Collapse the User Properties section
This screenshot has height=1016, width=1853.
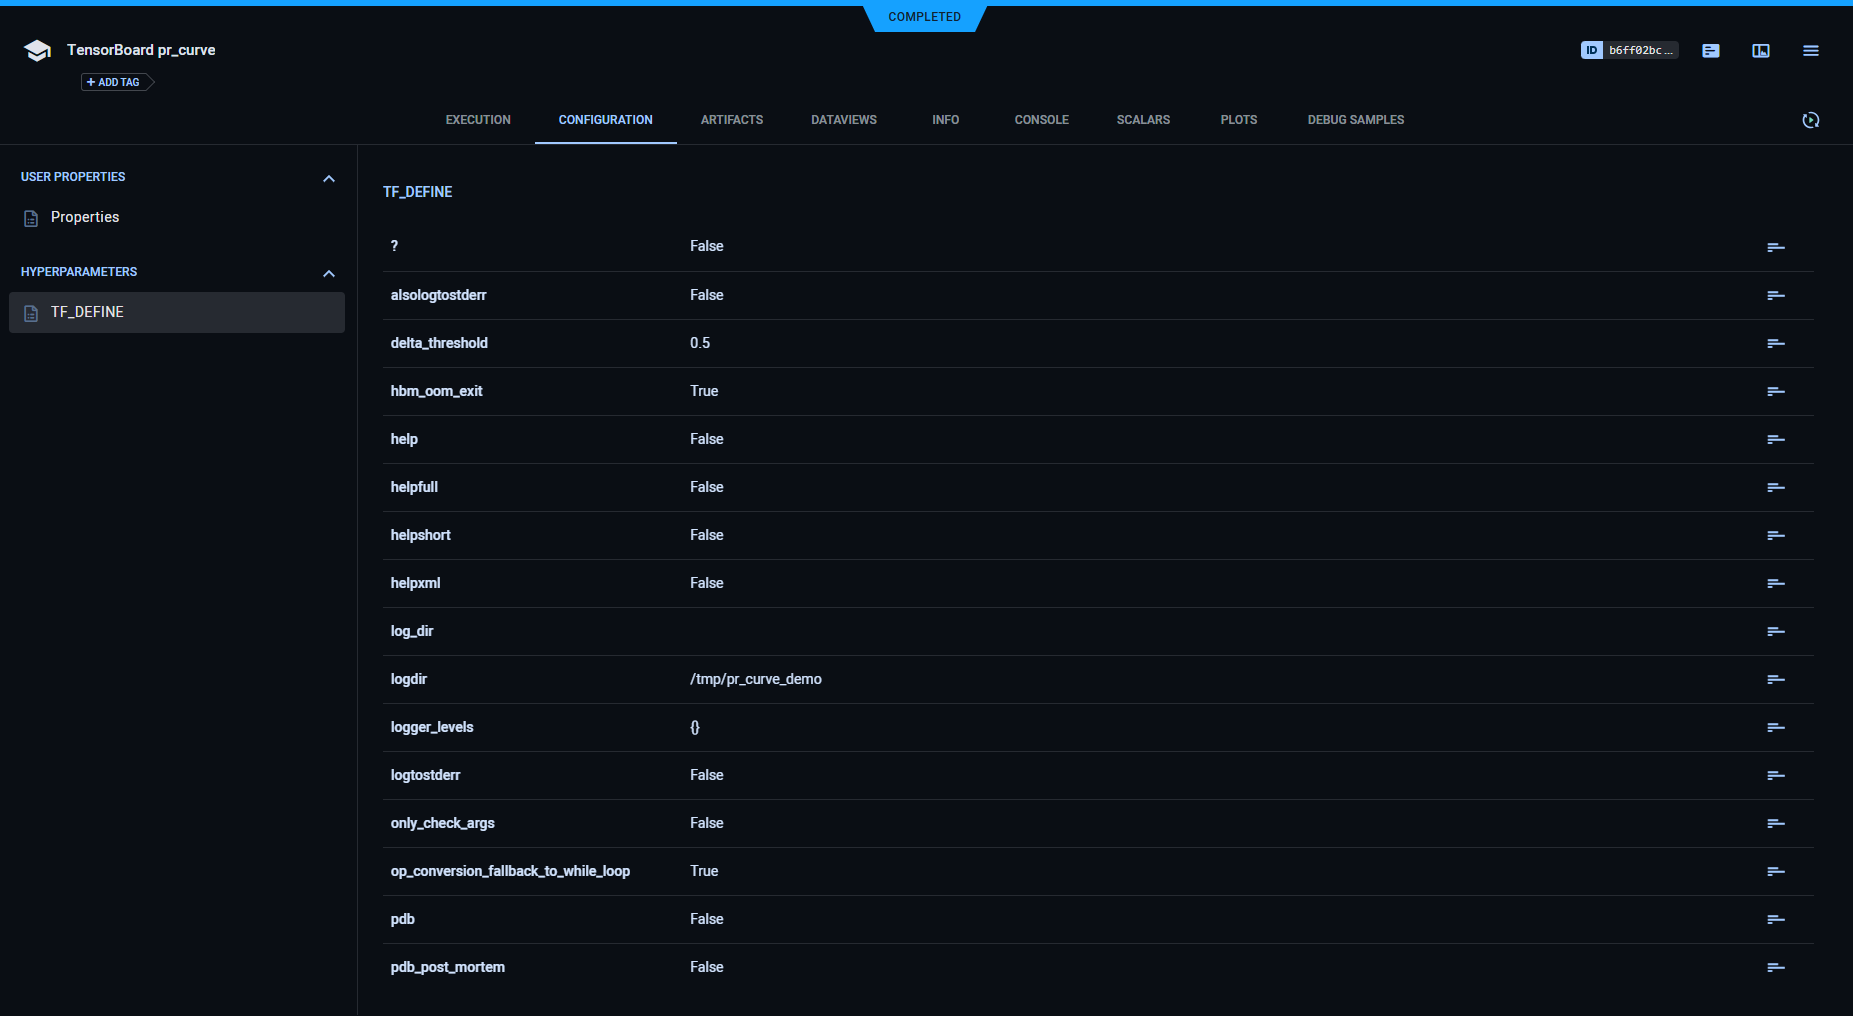tap(328, 178)
